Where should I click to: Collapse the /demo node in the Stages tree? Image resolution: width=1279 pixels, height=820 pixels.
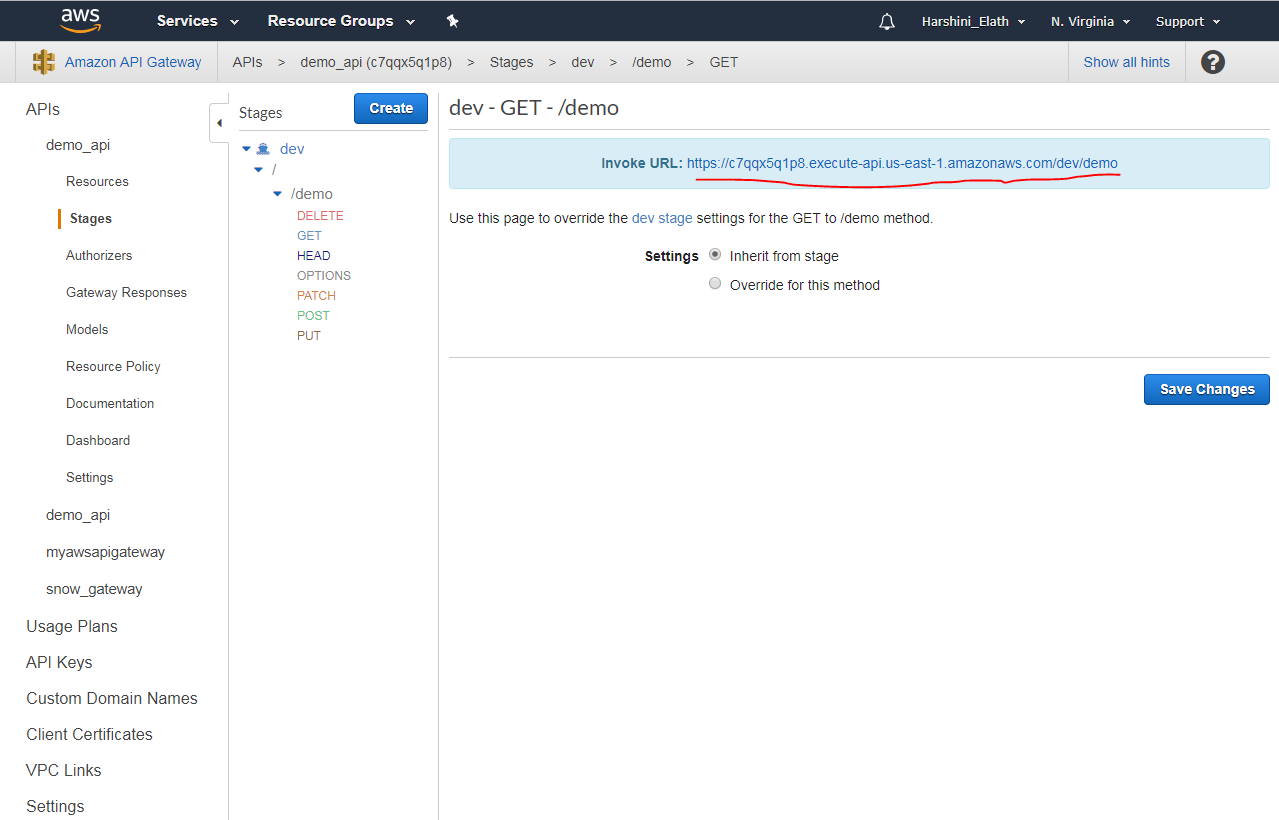[x=277, y=193]
